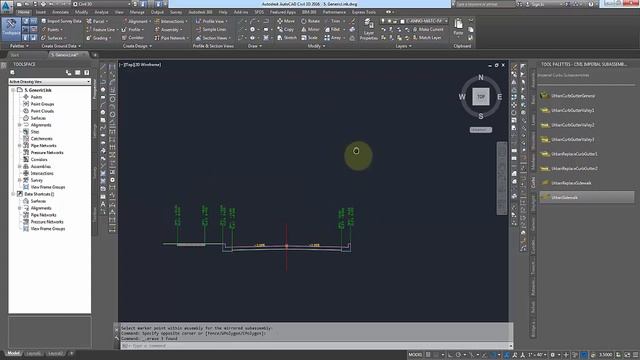Select Corridors in Toolspace tree
Viewport: 640px width, 360px height.
coord(39,160)
